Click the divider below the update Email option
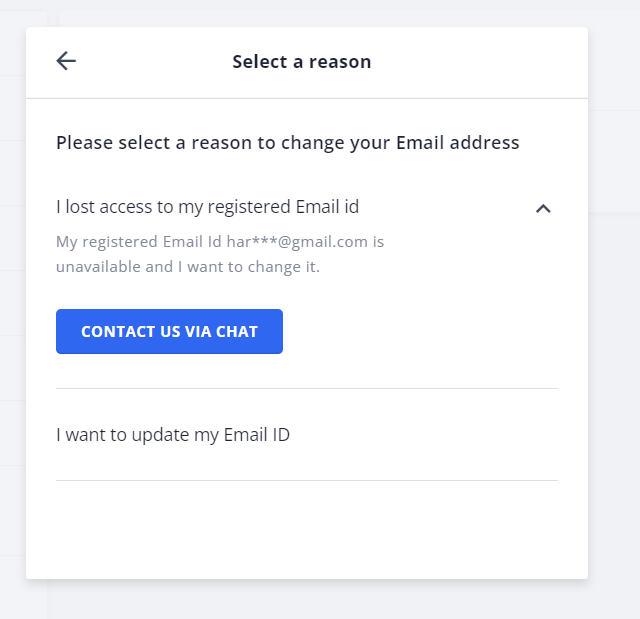This screenshot has height=619, width=640. 306,480
